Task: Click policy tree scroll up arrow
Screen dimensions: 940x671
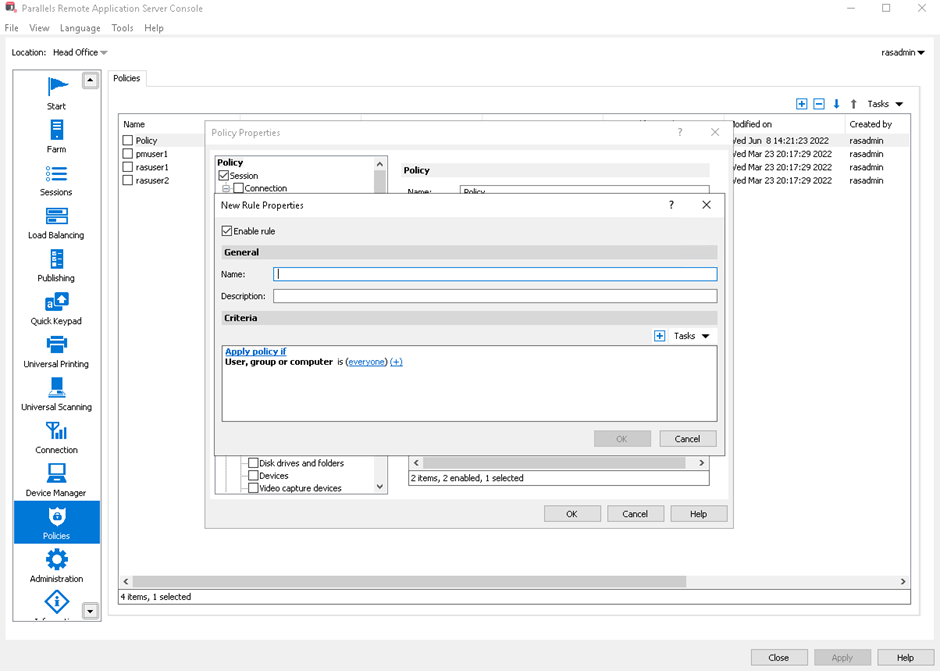Action: point(379,163)
